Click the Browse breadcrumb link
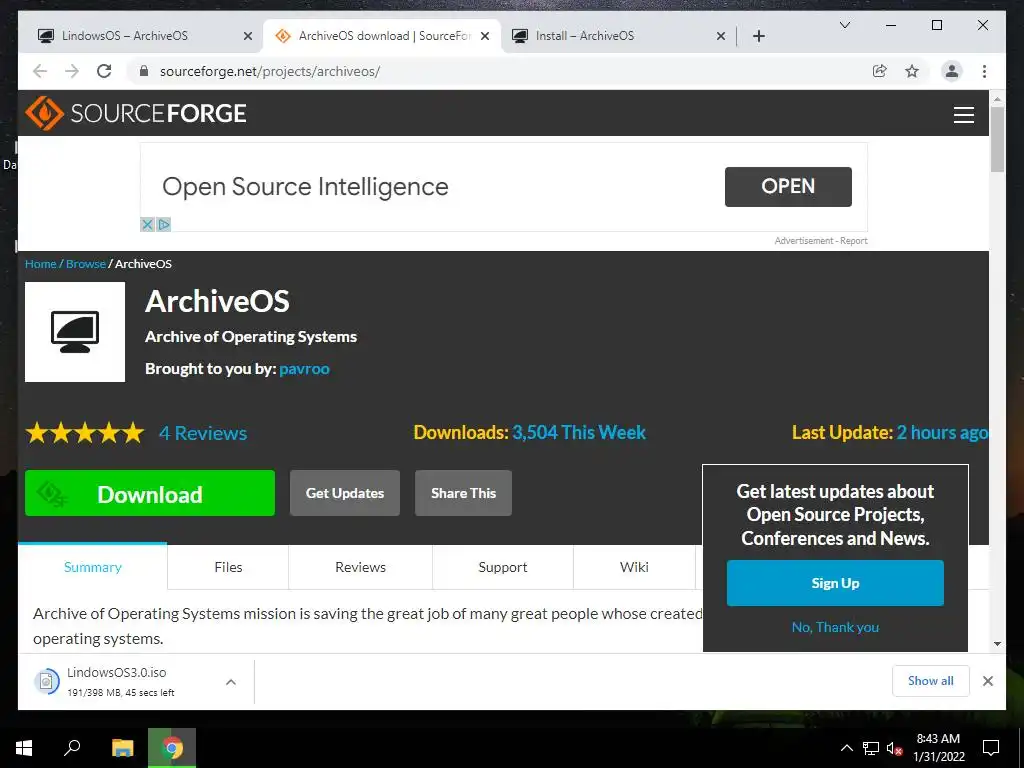1024x768 pixels. click(x=86, y=264)
